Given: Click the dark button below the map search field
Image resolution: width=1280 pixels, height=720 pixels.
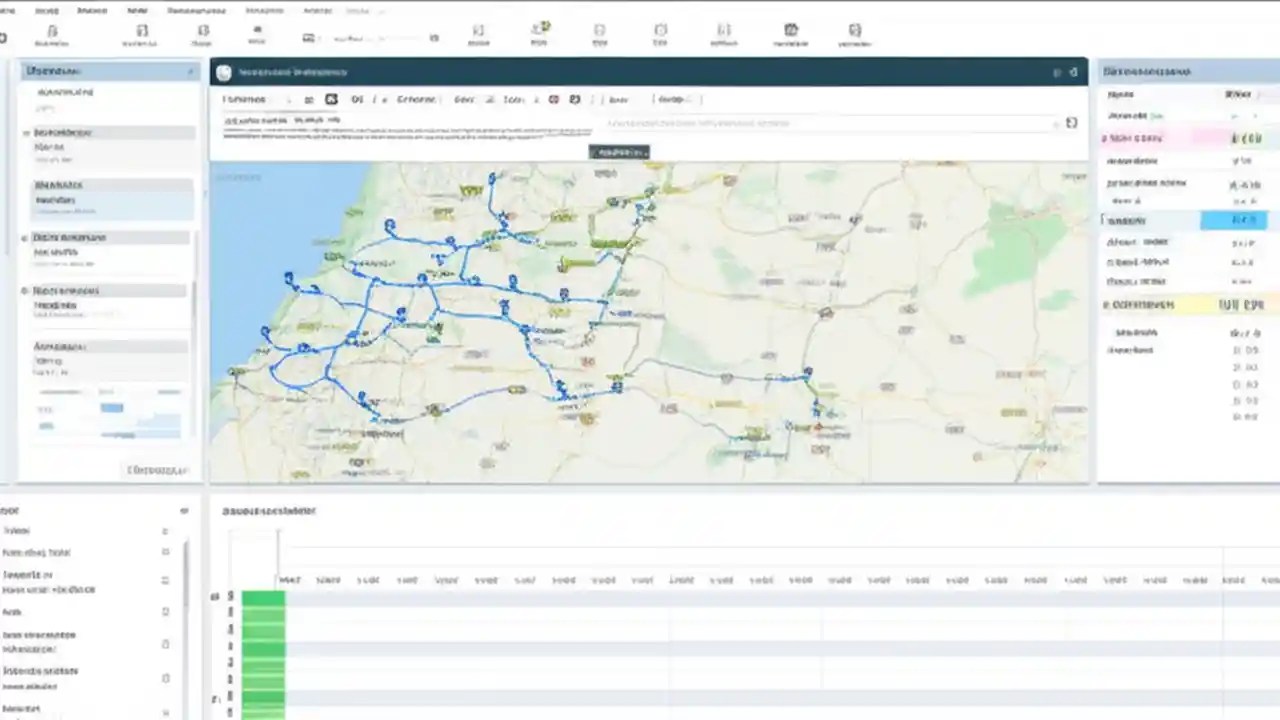Looking at the screenshot, I should [x=619, y=152].
